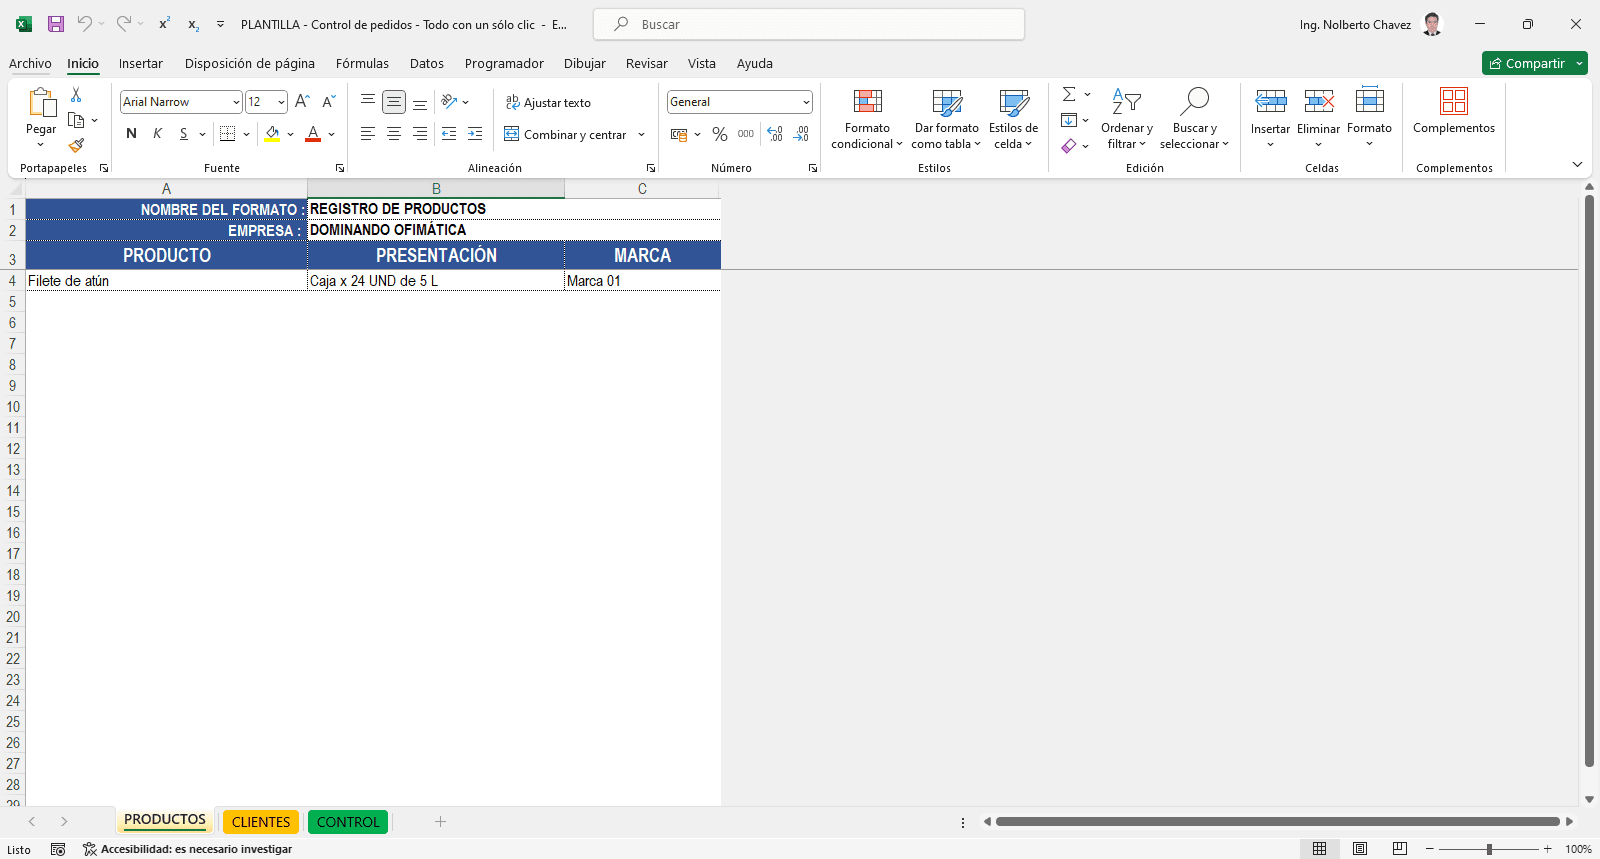Open Formato condicional menu
Viewport: 1600px width, 859px height.
[x=866, y=120]
